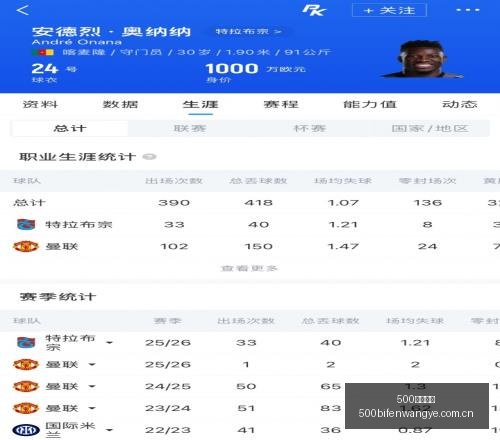Switch to the 赛程 tab
500x440 pixels.
281,104
